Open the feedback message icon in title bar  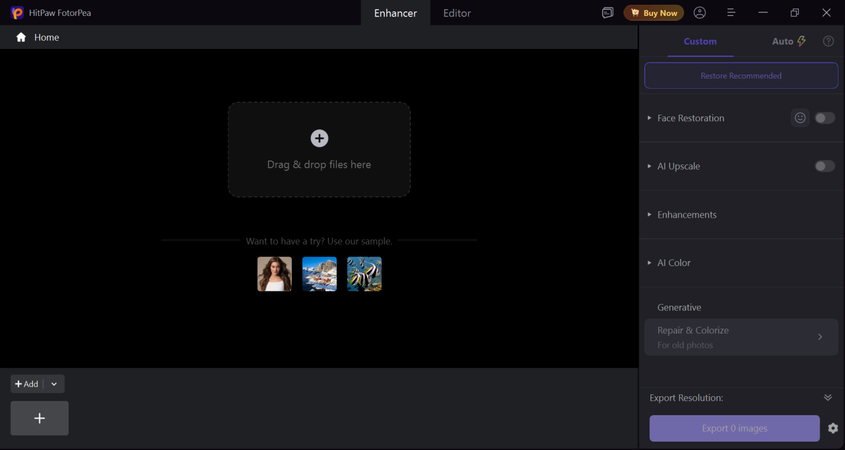[x=607, y=13]
